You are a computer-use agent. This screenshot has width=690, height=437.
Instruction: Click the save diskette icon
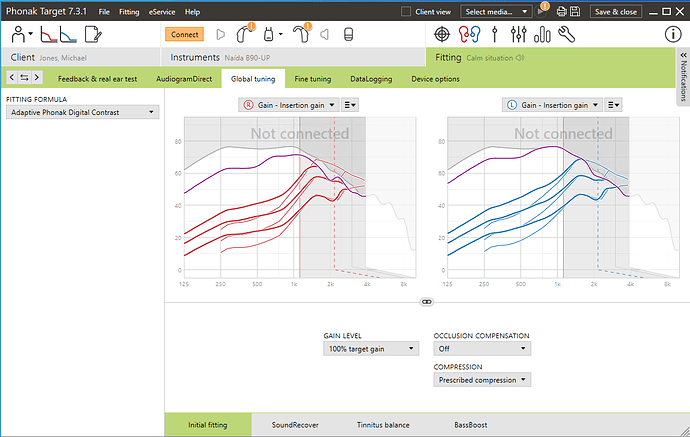pyautogui.click(x=575, y=12)
